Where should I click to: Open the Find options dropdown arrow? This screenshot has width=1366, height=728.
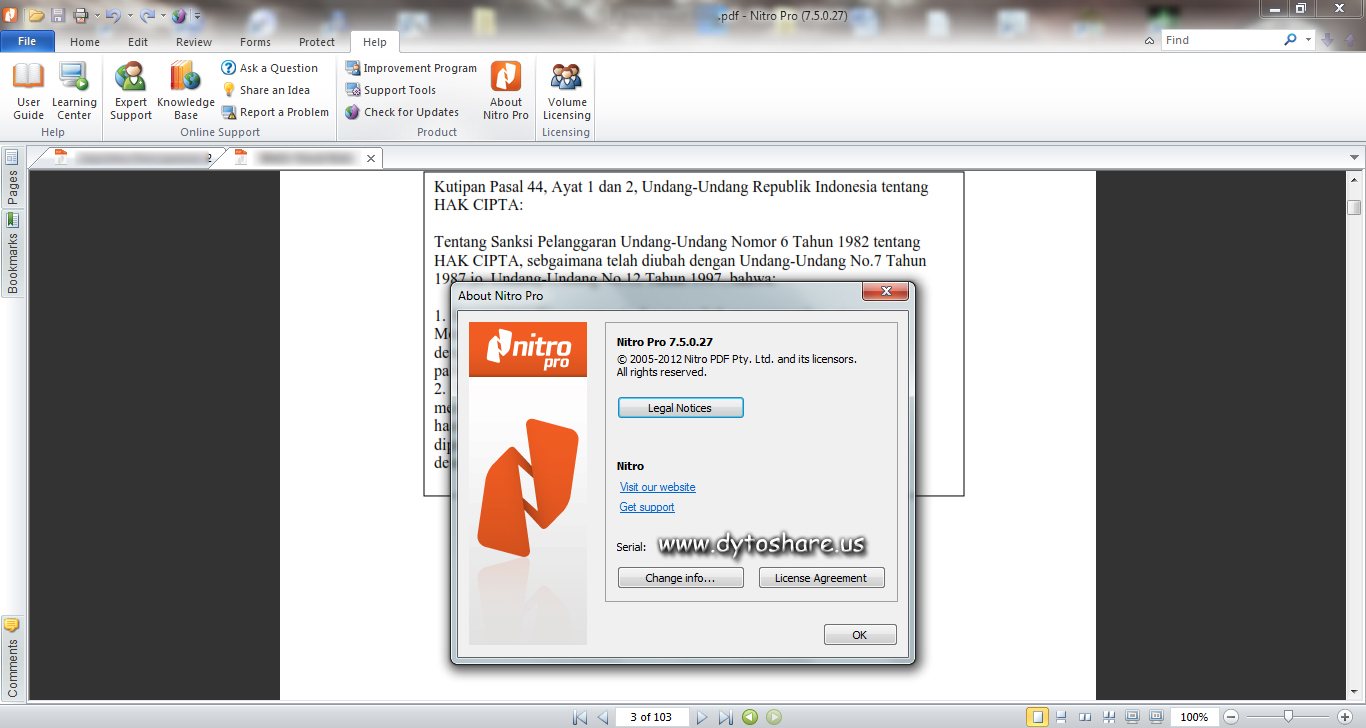[1308, 40]
